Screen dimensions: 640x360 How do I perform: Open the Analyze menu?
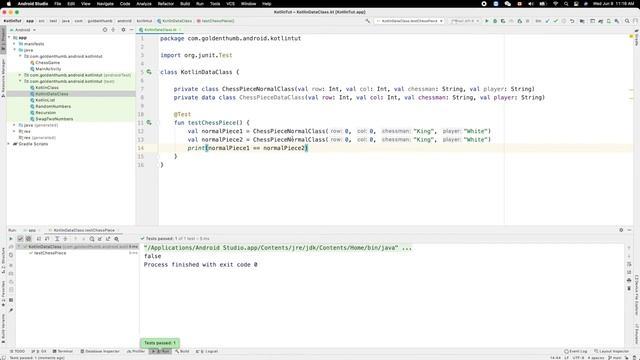[144, 4]
